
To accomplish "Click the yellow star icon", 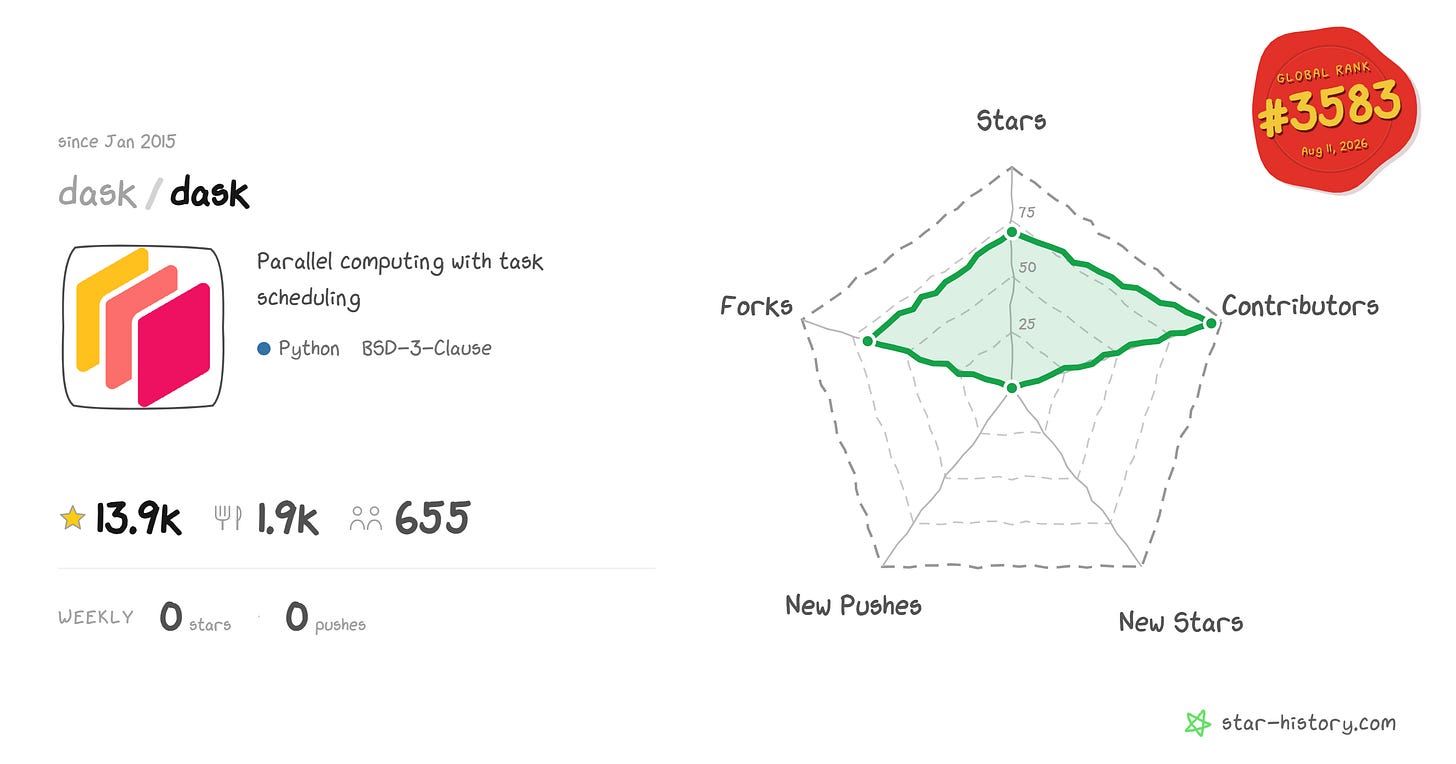I will click(72, 518).
